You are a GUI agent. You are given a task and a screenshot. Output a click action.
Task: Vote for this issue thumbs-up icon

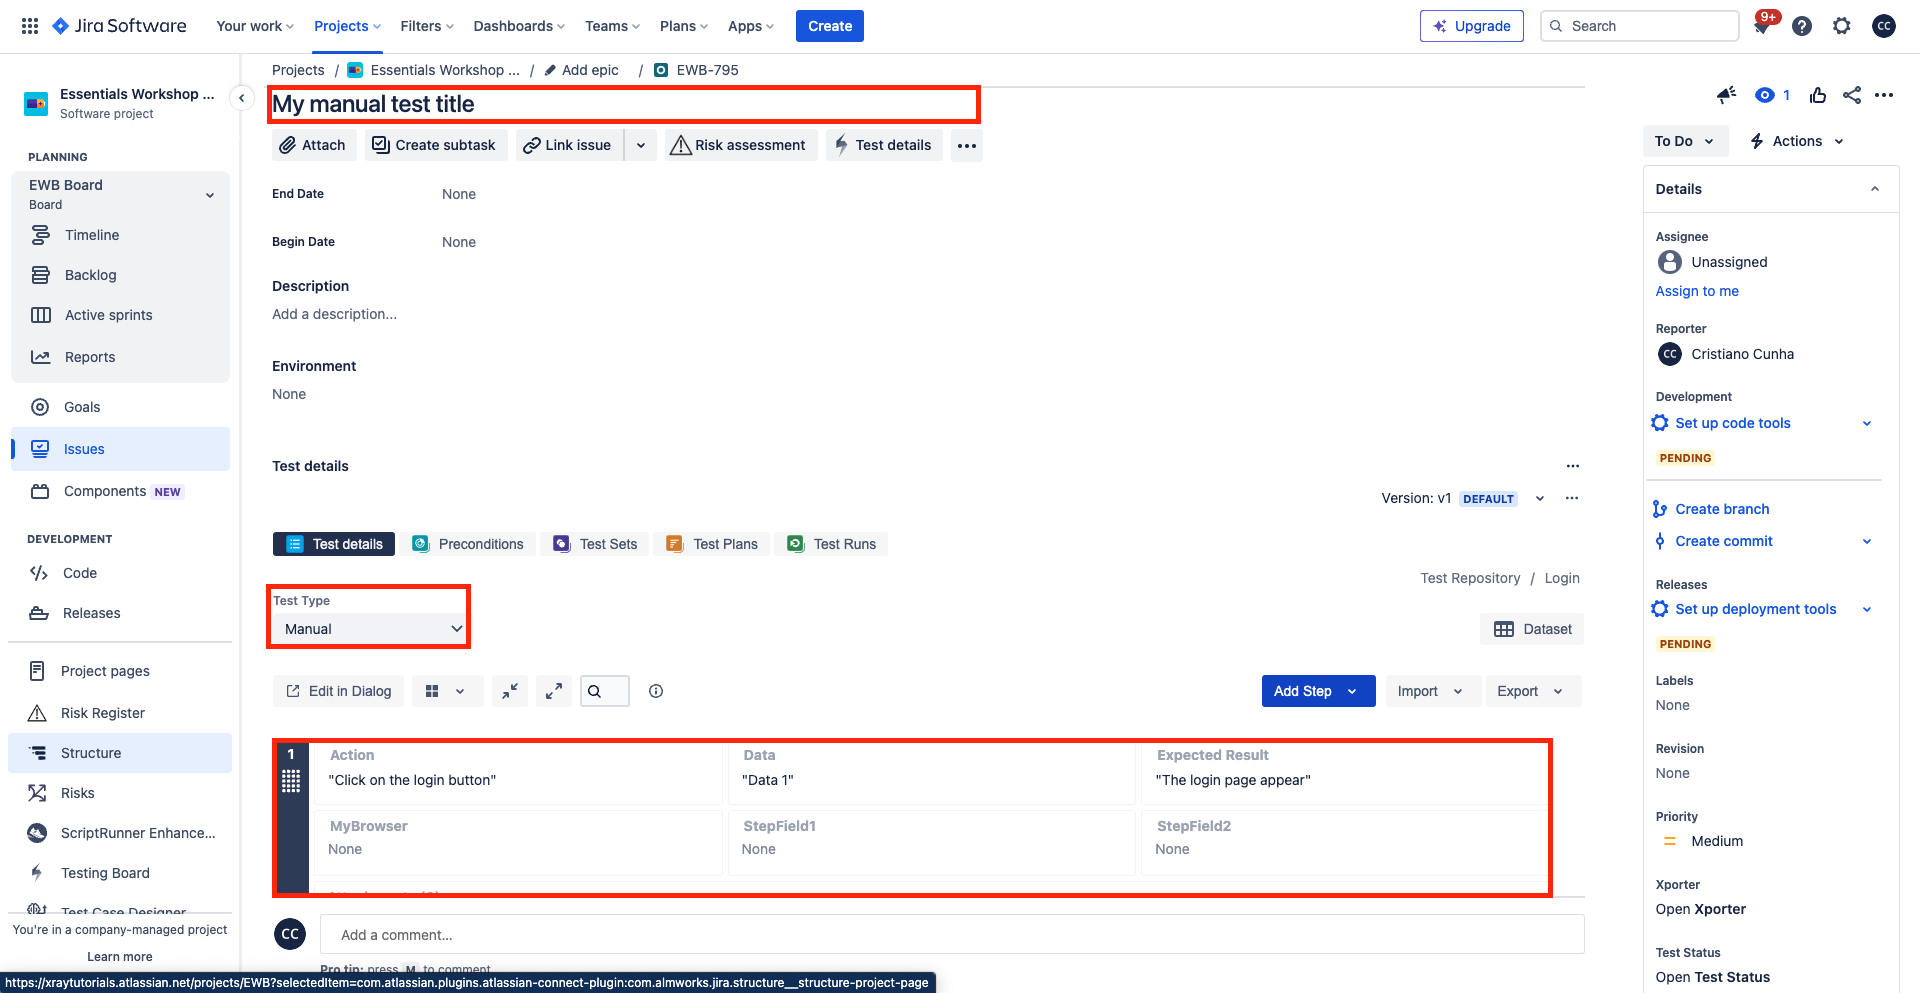[x=1818, y=95]
